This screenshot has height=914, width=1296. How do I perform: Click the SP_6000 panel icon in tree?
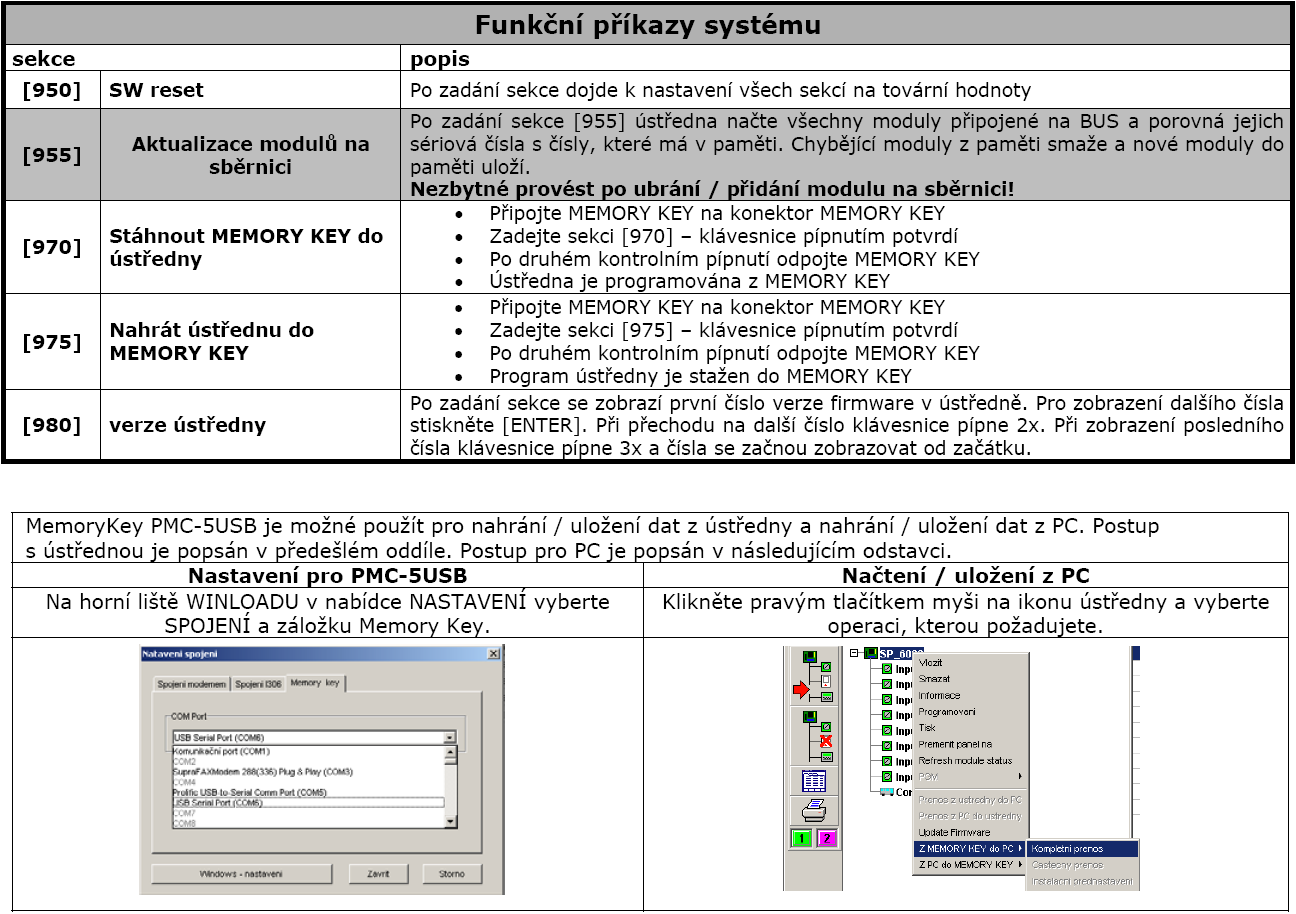[871, 653]
